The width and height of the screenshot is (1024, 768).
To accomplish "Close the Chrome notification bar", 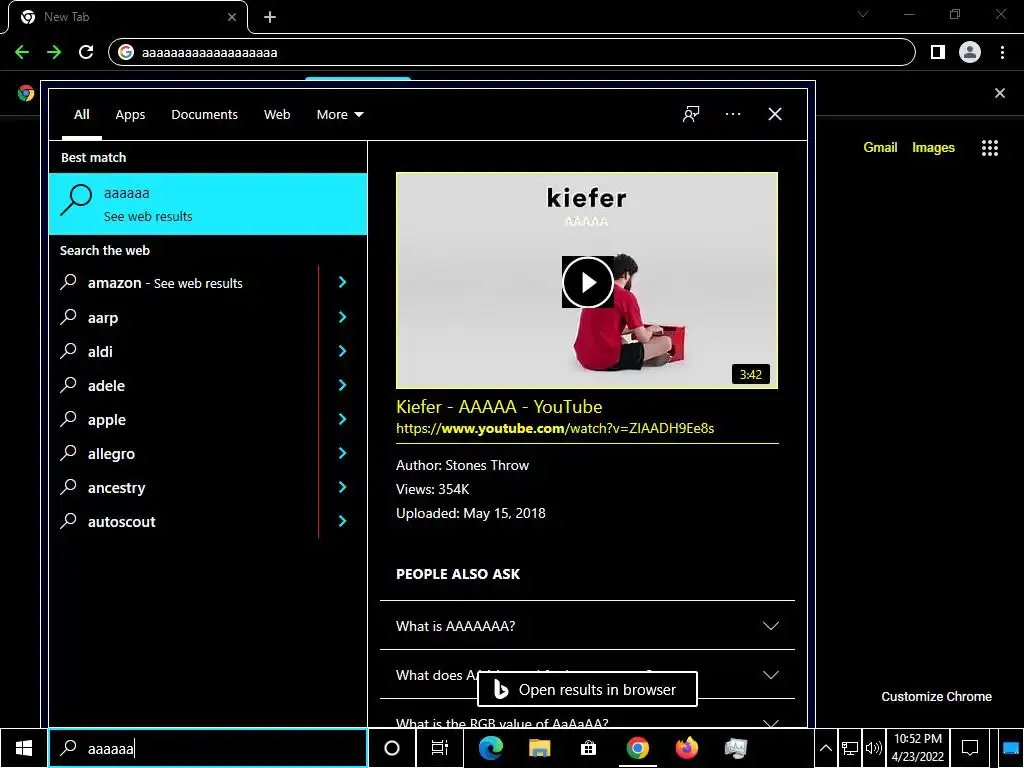I will pyautogui.click(x=1000, y=93).
